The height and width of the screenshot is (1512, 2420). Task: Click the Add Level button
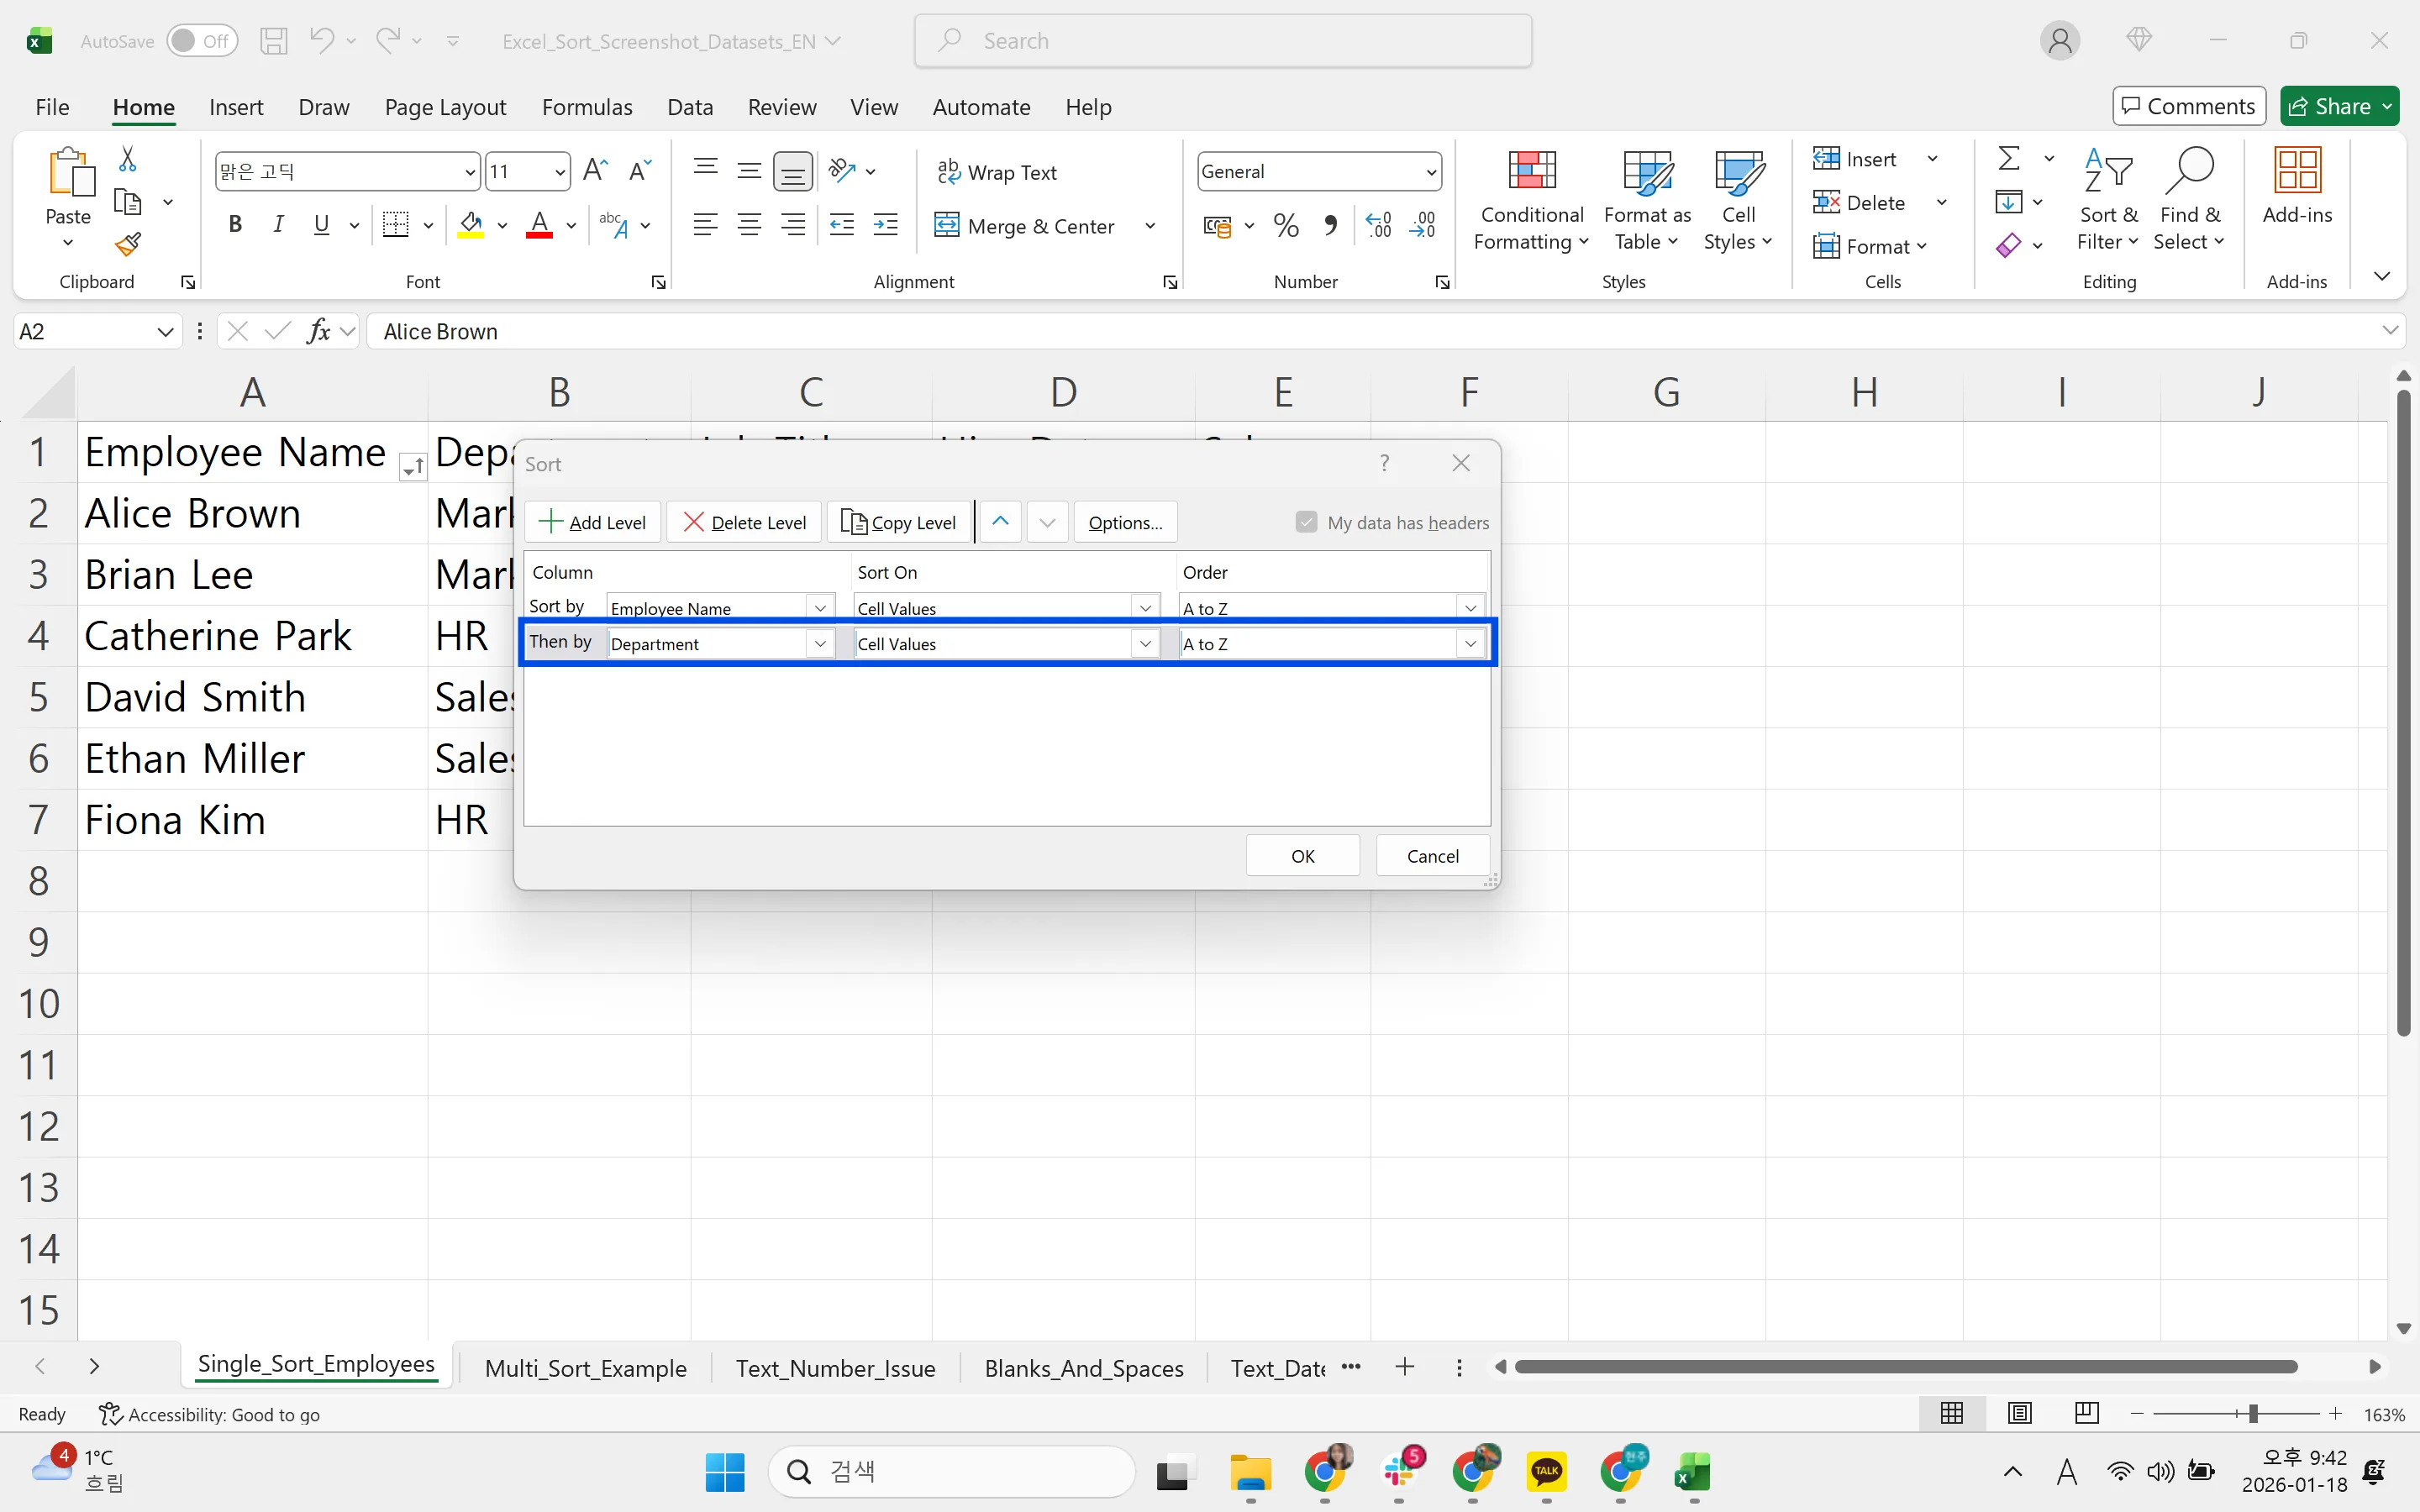pos(591,521)
